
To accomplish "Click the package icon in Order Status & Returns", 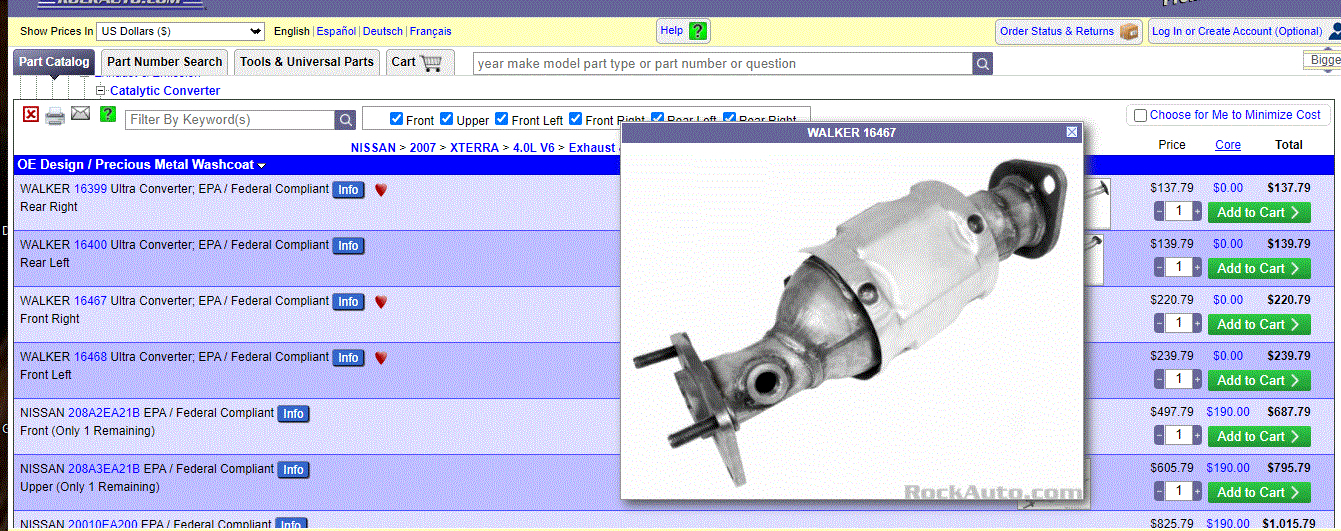I will [1129, 32].
